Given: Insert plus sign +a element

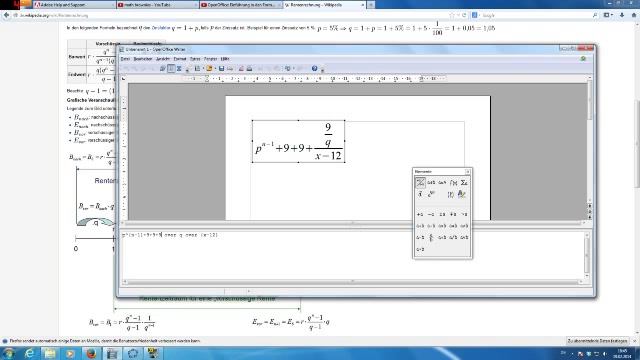Looking at the screenshot, I should (x=420, y=214).
